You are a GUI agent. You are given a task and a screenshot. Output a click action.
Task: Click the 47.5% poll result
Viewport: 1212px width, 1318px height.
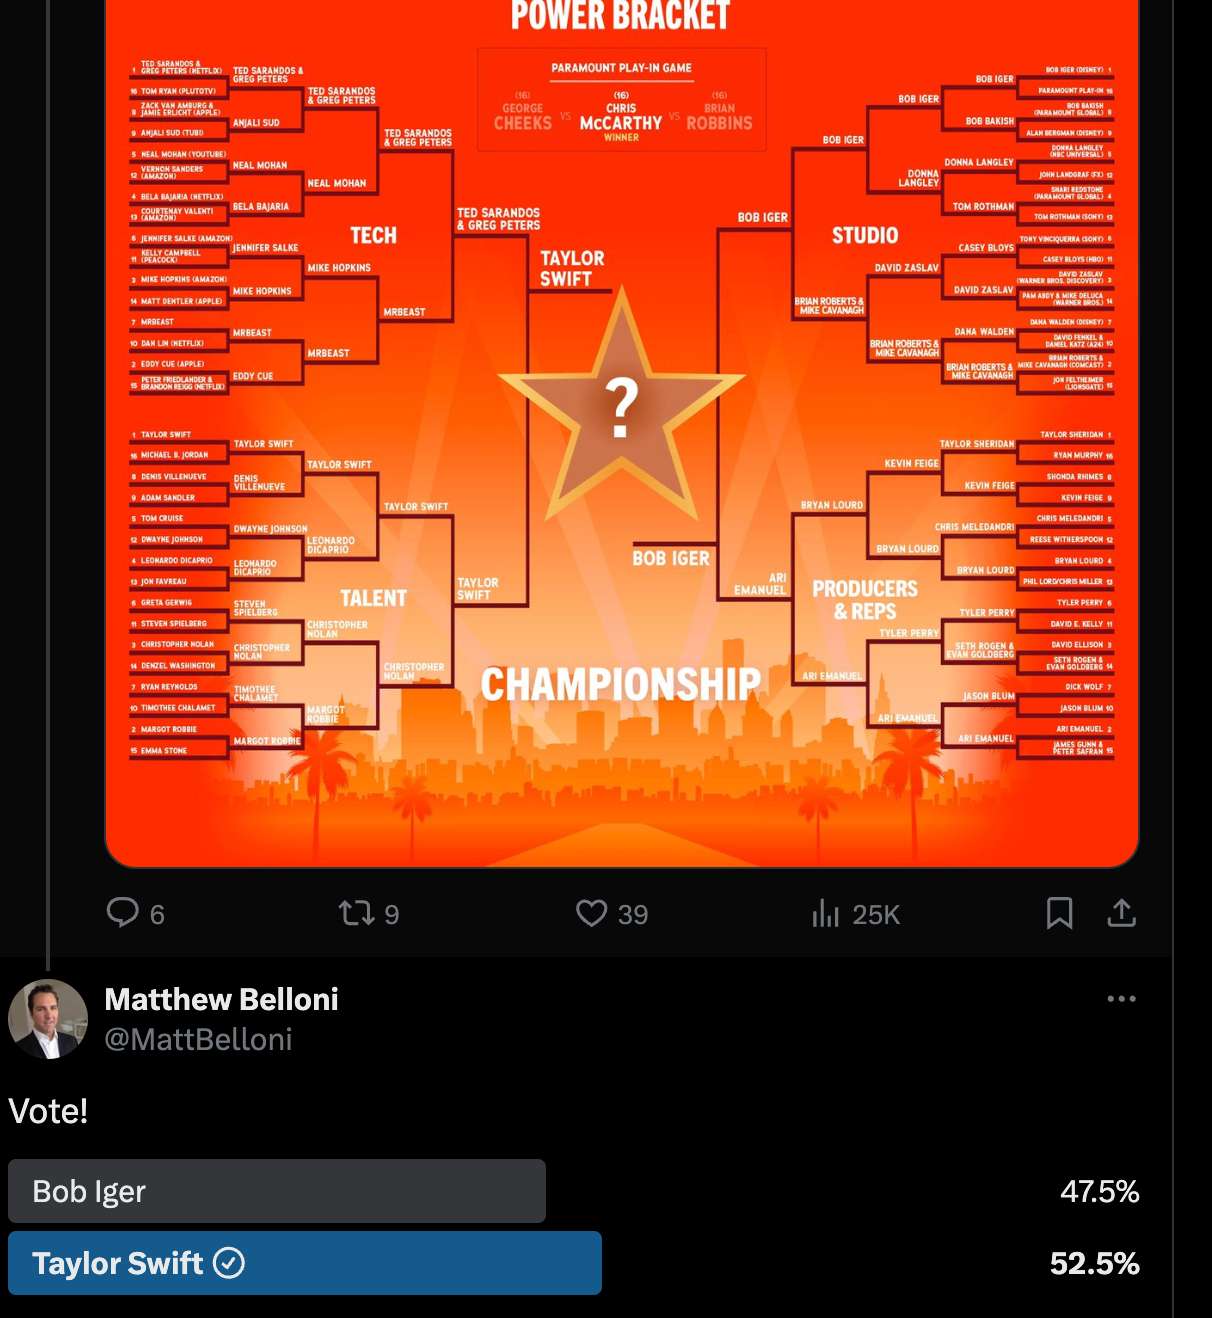coord(1099,1191)
